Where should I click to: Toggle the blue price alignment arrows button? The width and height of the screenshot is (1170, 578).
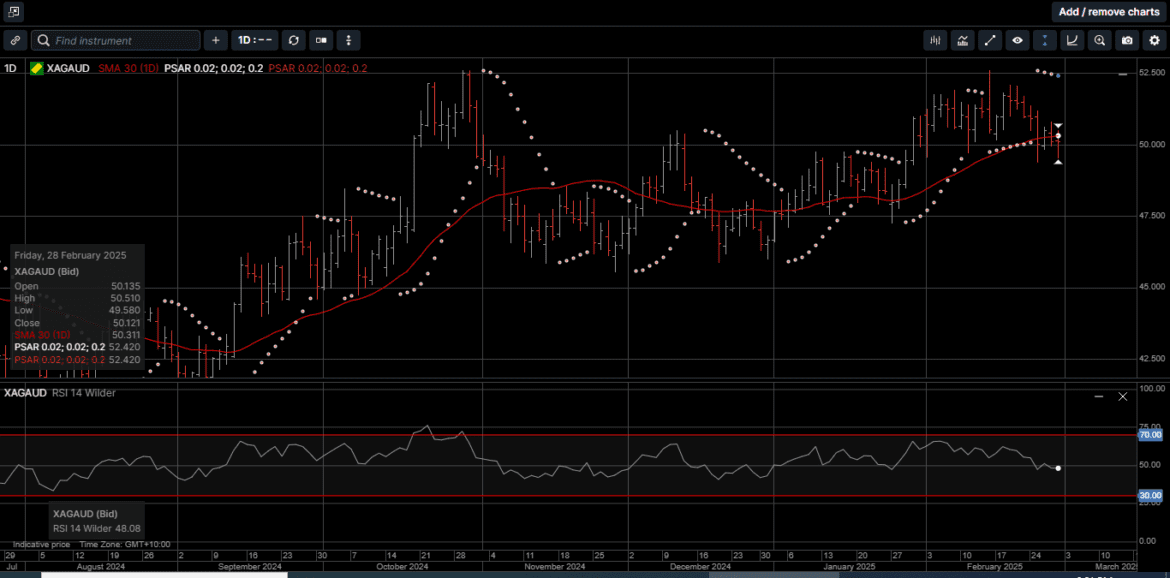point(1044,41)
